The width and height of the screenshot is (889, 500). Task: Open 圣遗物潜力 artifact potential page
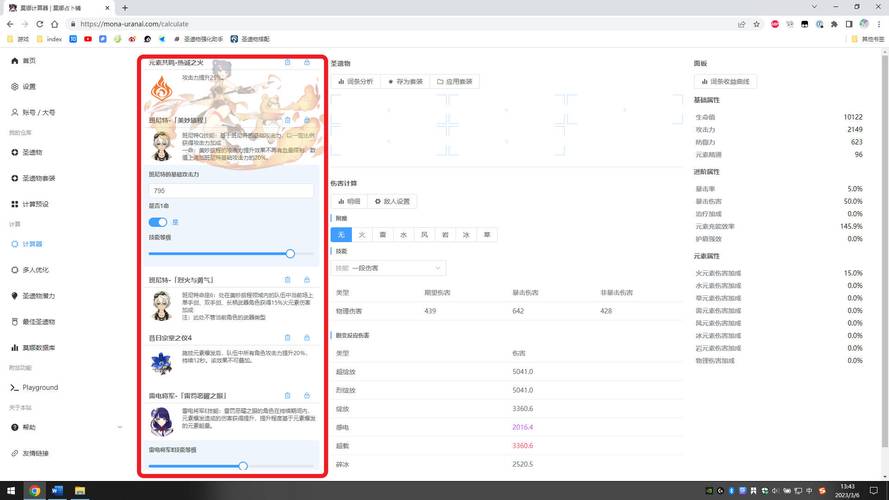pyautogui.click(x=33, y=296)
